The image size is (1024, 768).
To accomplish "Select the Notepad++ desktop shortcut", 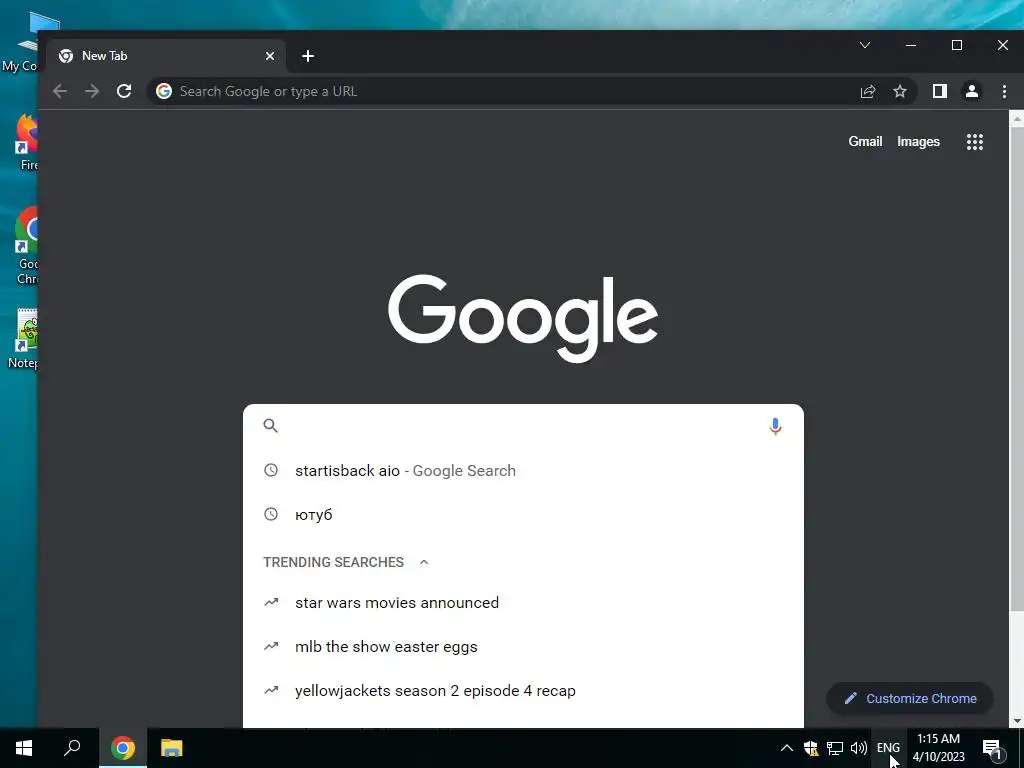I will coord(25,340).
